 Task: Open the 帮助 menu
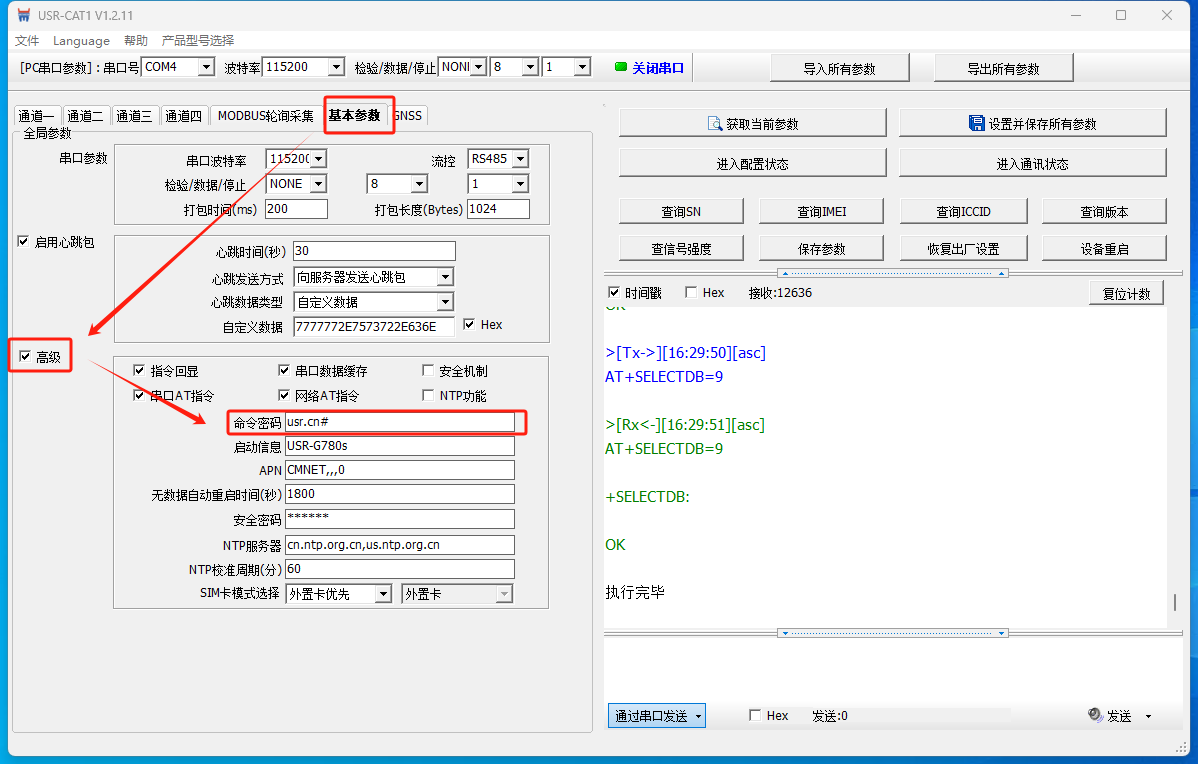pos(135,40)
